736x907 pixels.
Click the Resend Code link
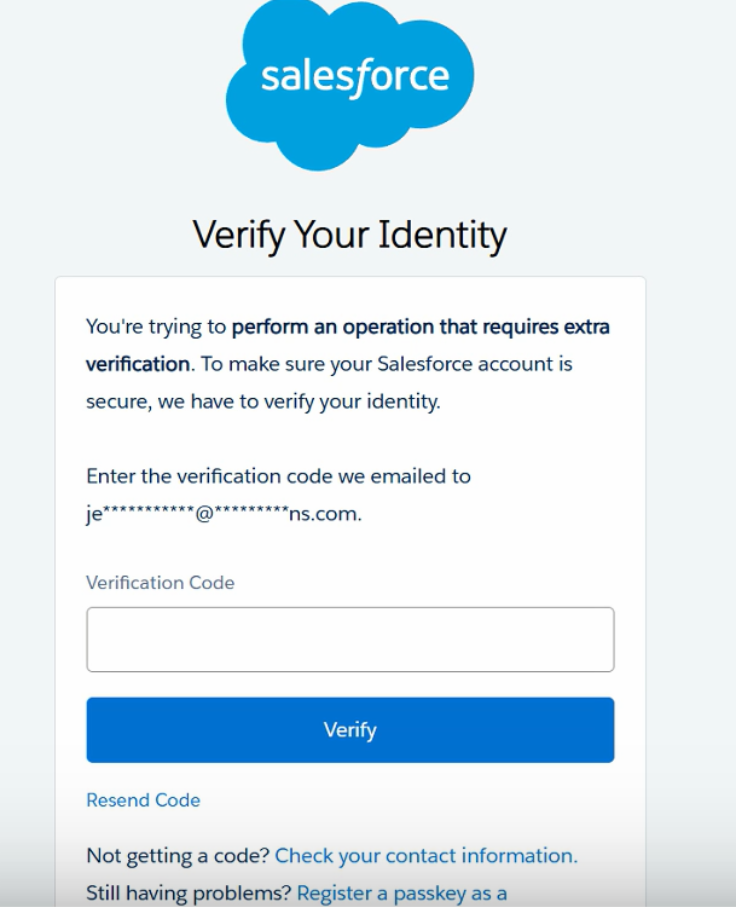(143, 800)
